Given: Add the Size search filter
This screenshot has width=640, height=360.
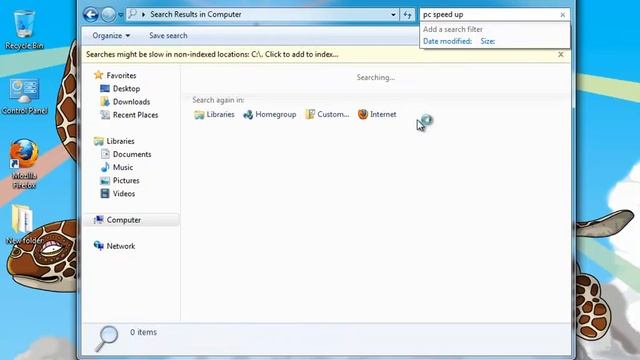Looking at the screenshot, I should pos(488,41).
